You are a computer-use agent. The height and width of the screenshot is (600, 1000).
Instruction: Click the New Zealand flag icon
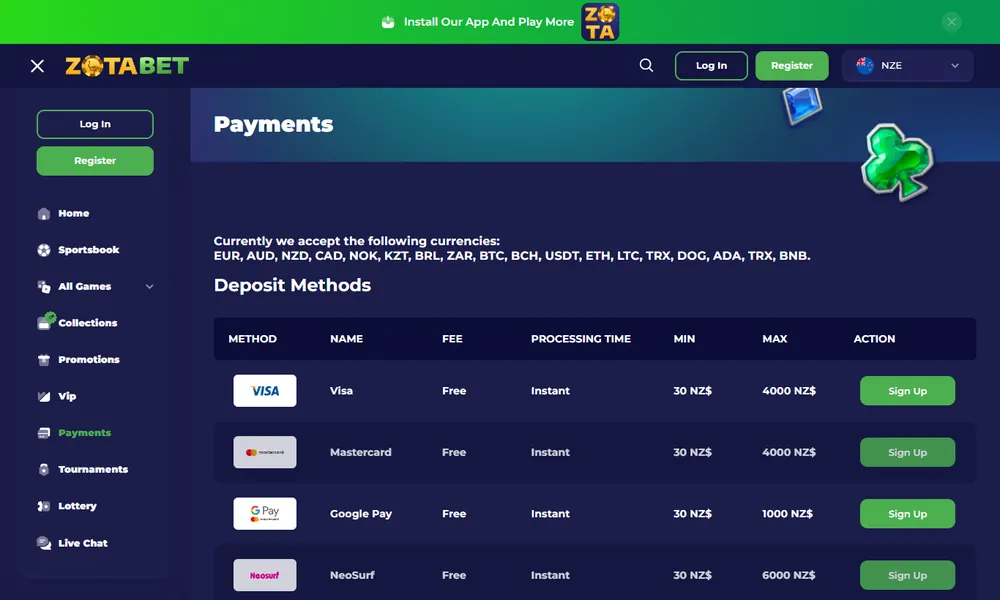pyautogui.click(x=865, y=65)
